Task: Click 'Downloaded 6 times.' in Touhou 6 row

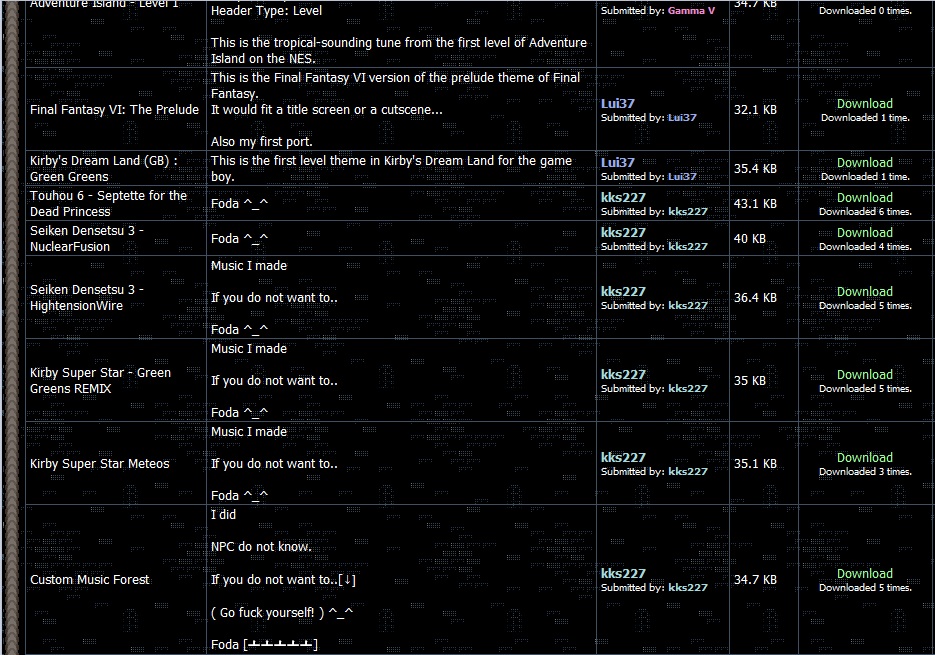Action: (865, 212)
